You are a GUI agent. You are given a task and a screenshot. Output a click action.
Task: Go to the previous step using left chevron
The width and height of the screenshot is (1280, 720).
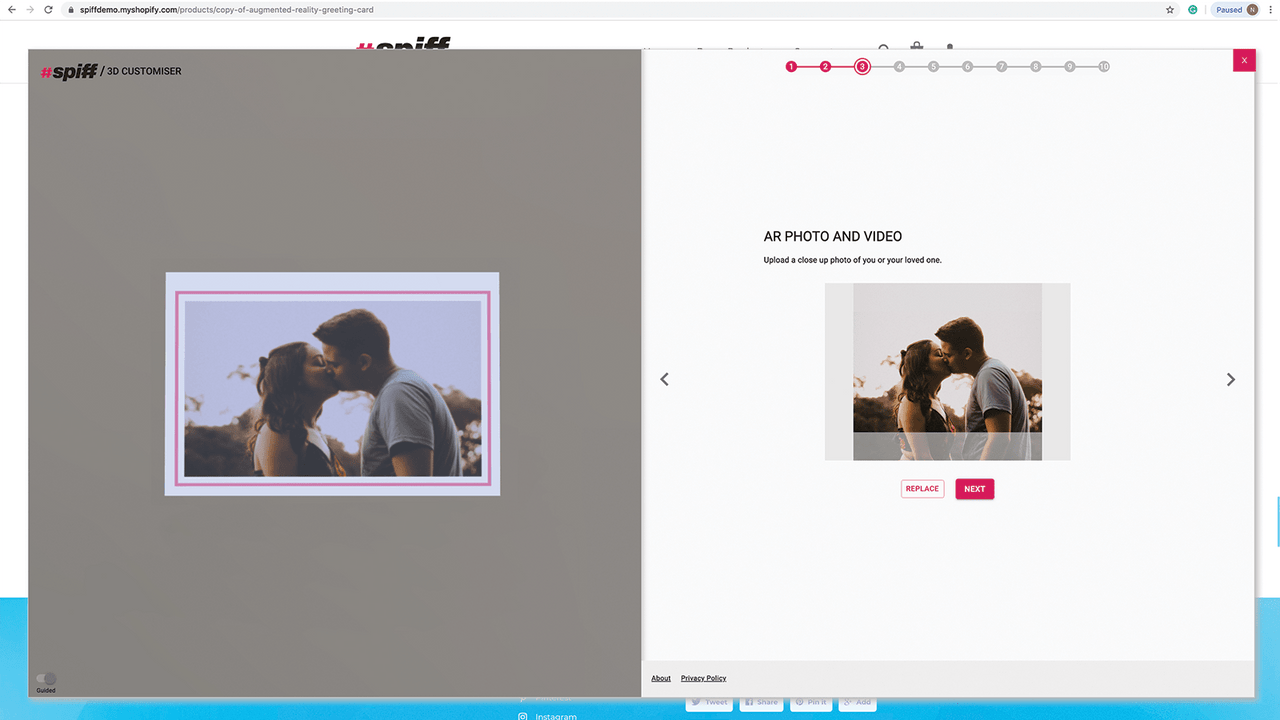coord(664,379)
